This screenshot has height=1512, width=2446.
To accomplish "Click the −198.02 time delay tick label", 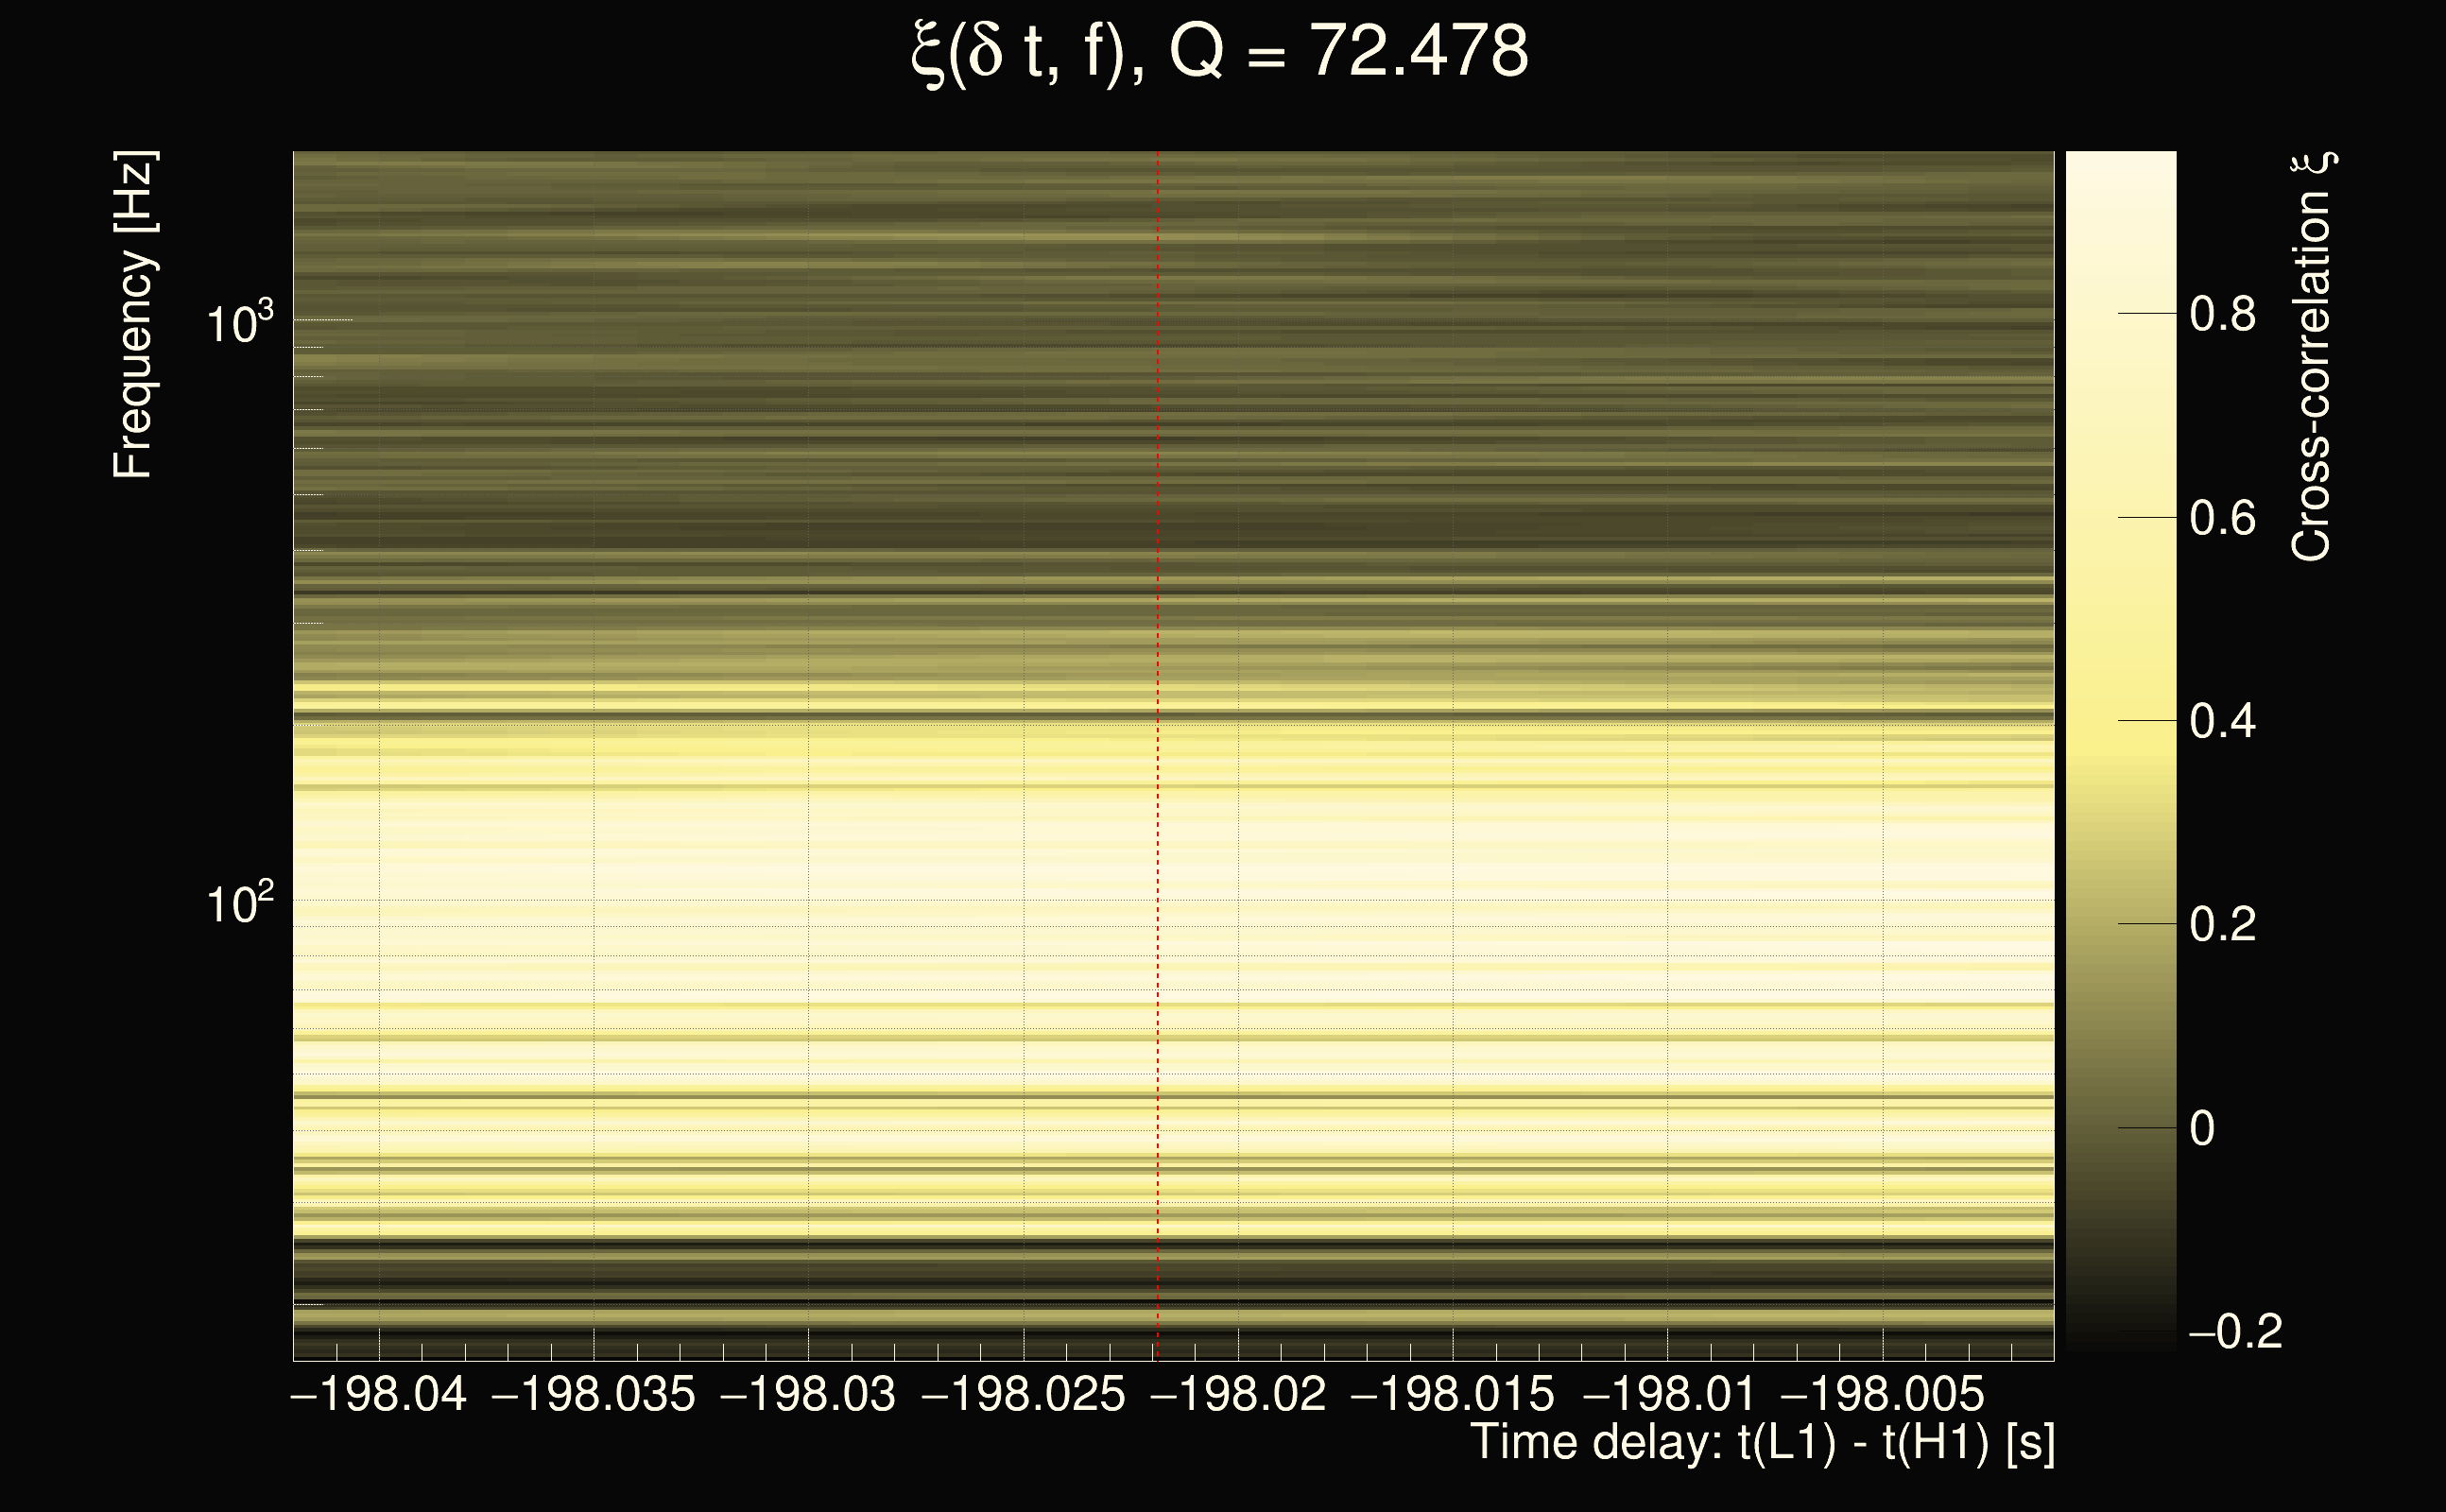I will (x=1238, y=1395).
